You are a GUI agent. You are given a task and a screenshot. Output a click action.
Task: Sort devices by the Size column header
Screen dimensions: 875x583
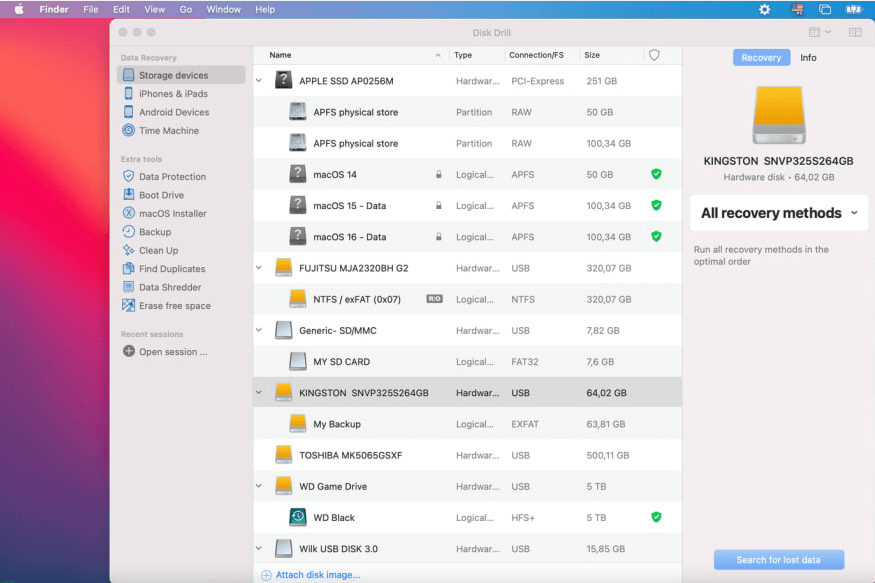click(x=592, y=55)
